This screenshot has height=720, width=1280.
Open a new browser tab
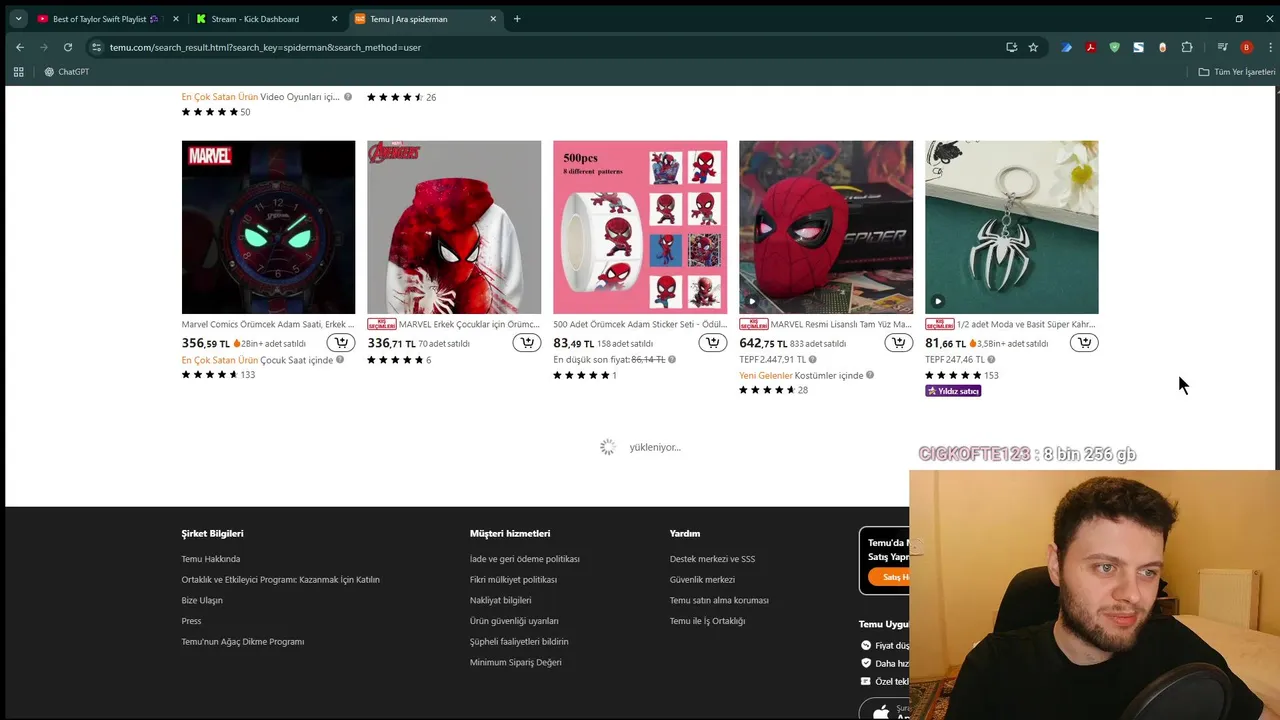[x=517, y=19]
